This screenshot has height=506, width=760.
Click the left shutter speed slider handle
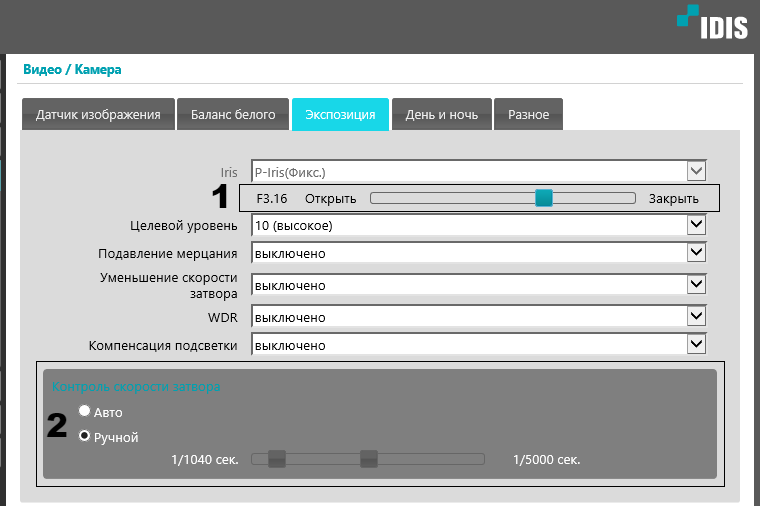click(x=277, y=459)
